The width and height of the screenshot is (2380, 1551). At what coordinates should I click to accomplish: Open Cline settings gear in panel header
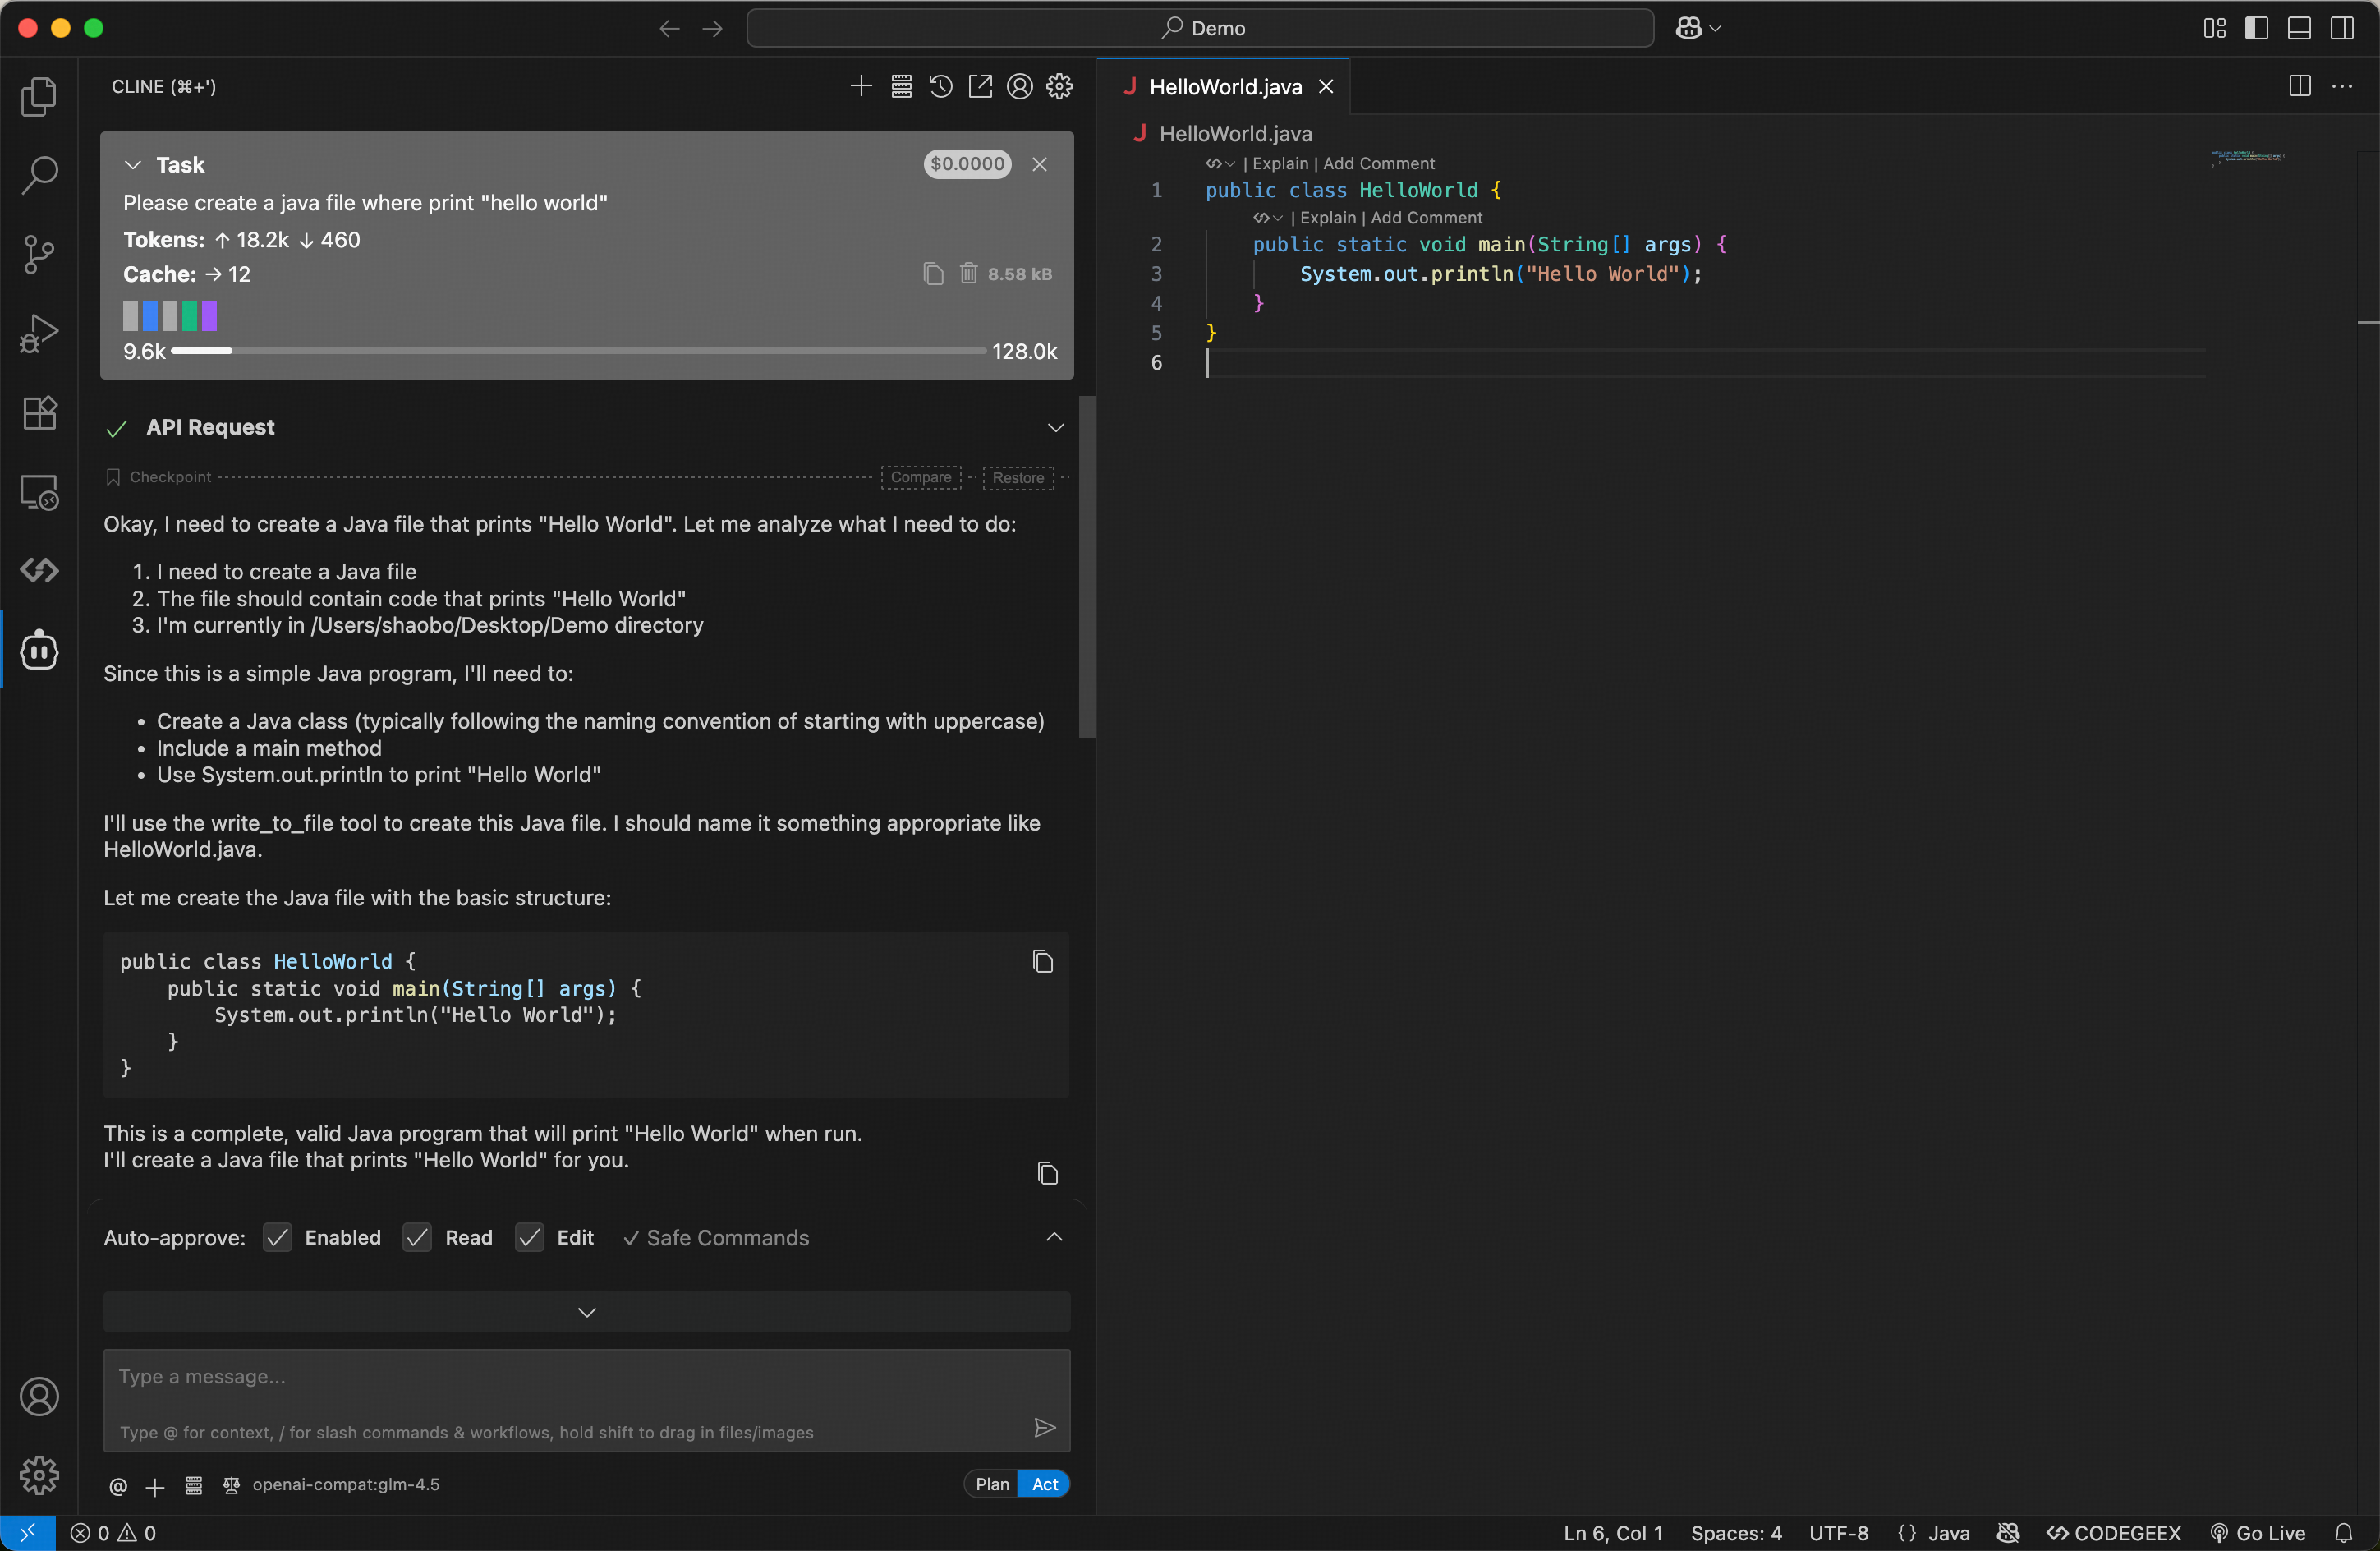1059,86
